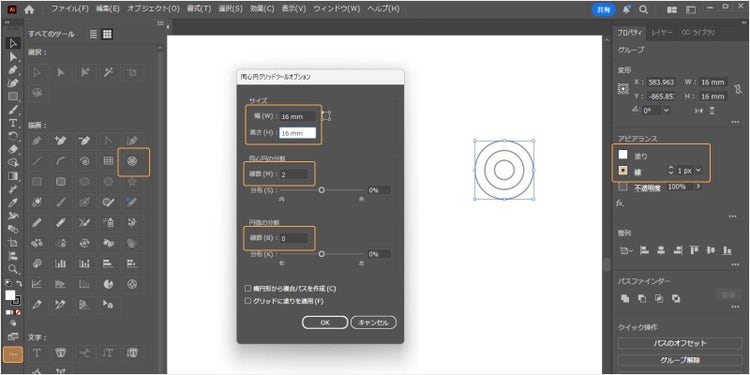Screen dimensions: 750x375
Task: Confirm the dialog with OK
Action: click(325, 322)
